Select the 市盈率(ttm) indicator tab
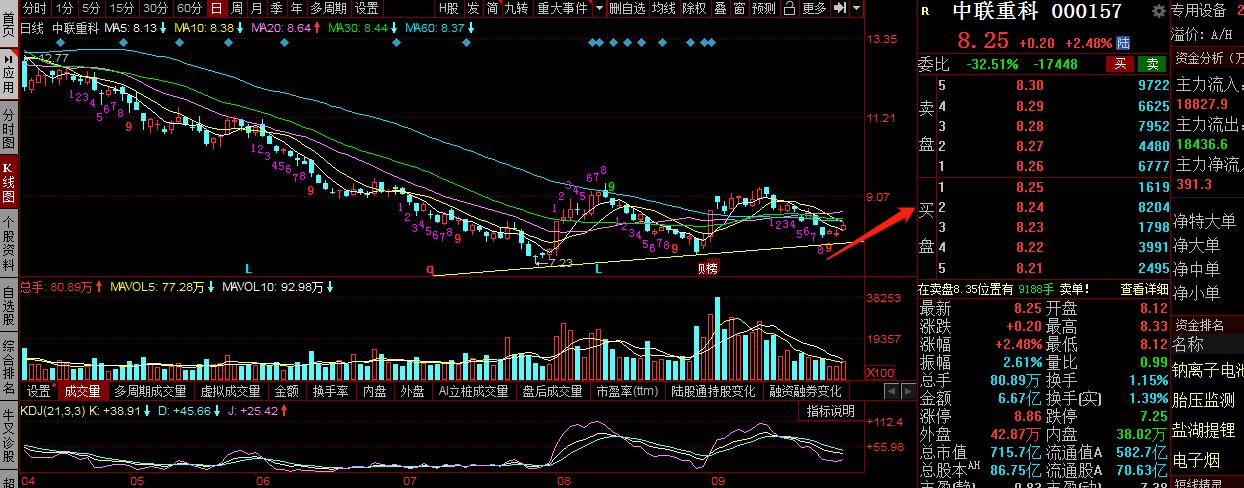 [x=629, y=391]
